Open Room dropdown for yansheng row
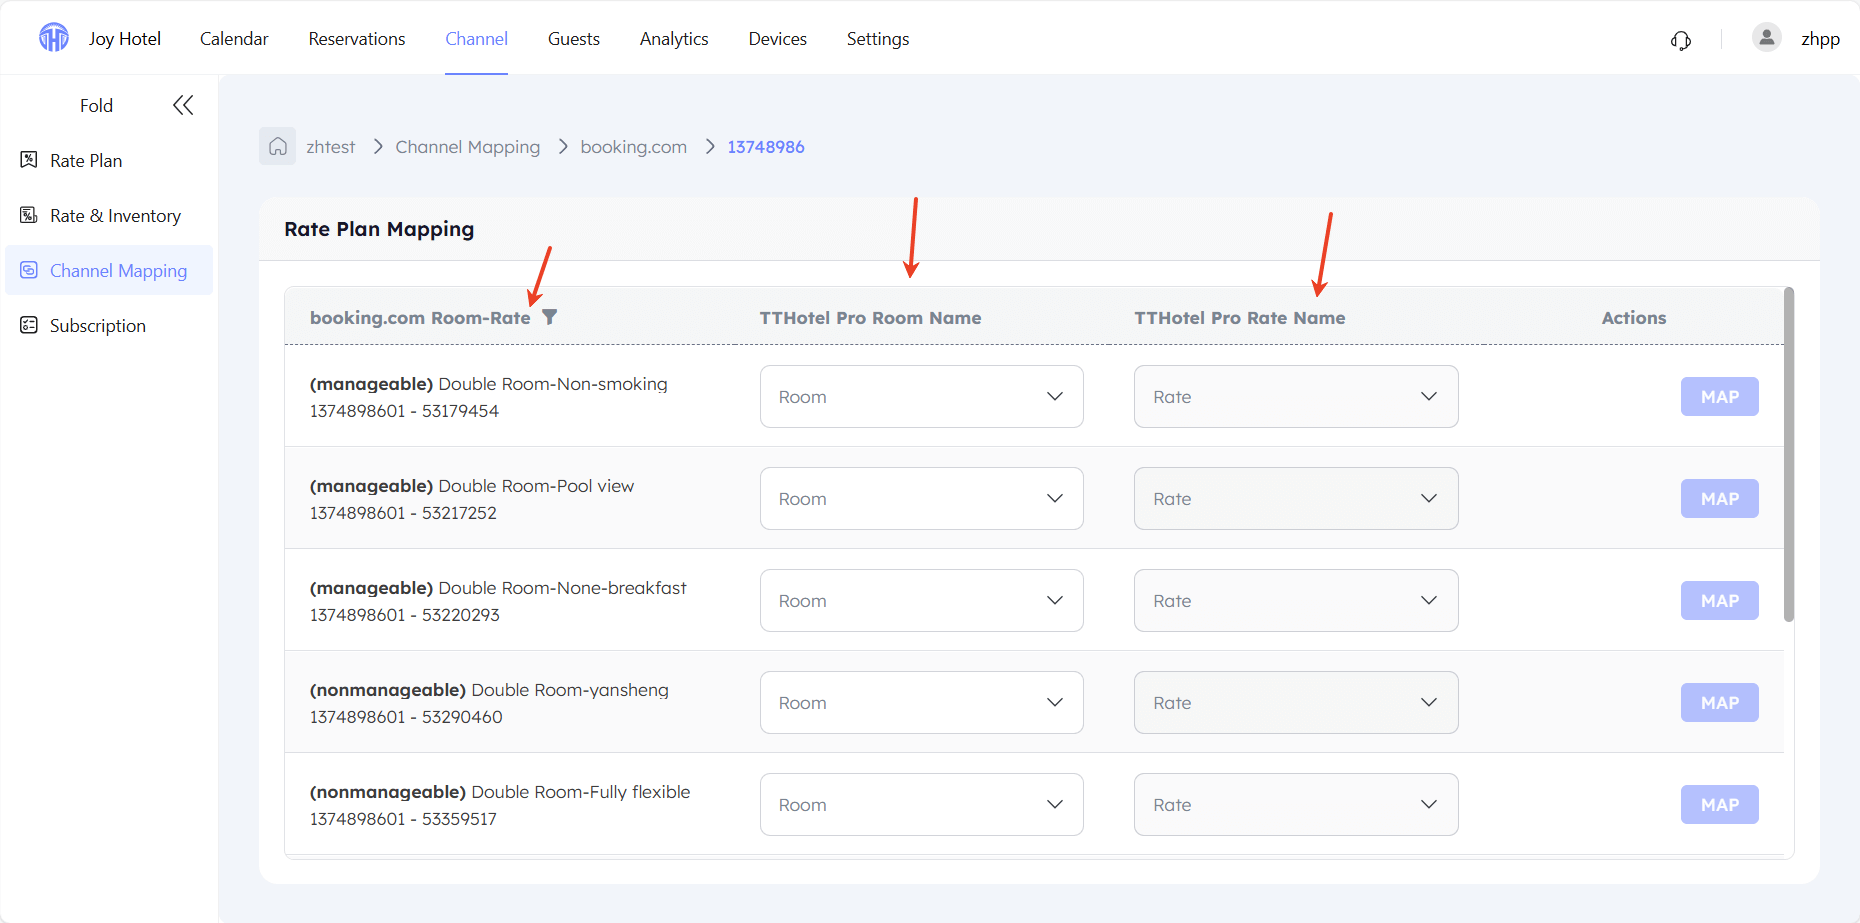1860x923 pixels. point(922,702)
